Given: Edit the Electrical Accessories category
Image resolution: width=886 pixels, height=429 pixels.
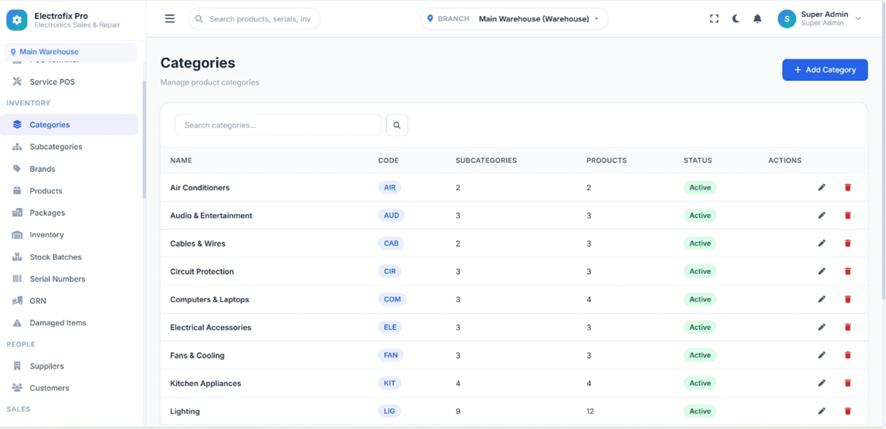Looking at the screenshot, I should (x=822, y=327).
